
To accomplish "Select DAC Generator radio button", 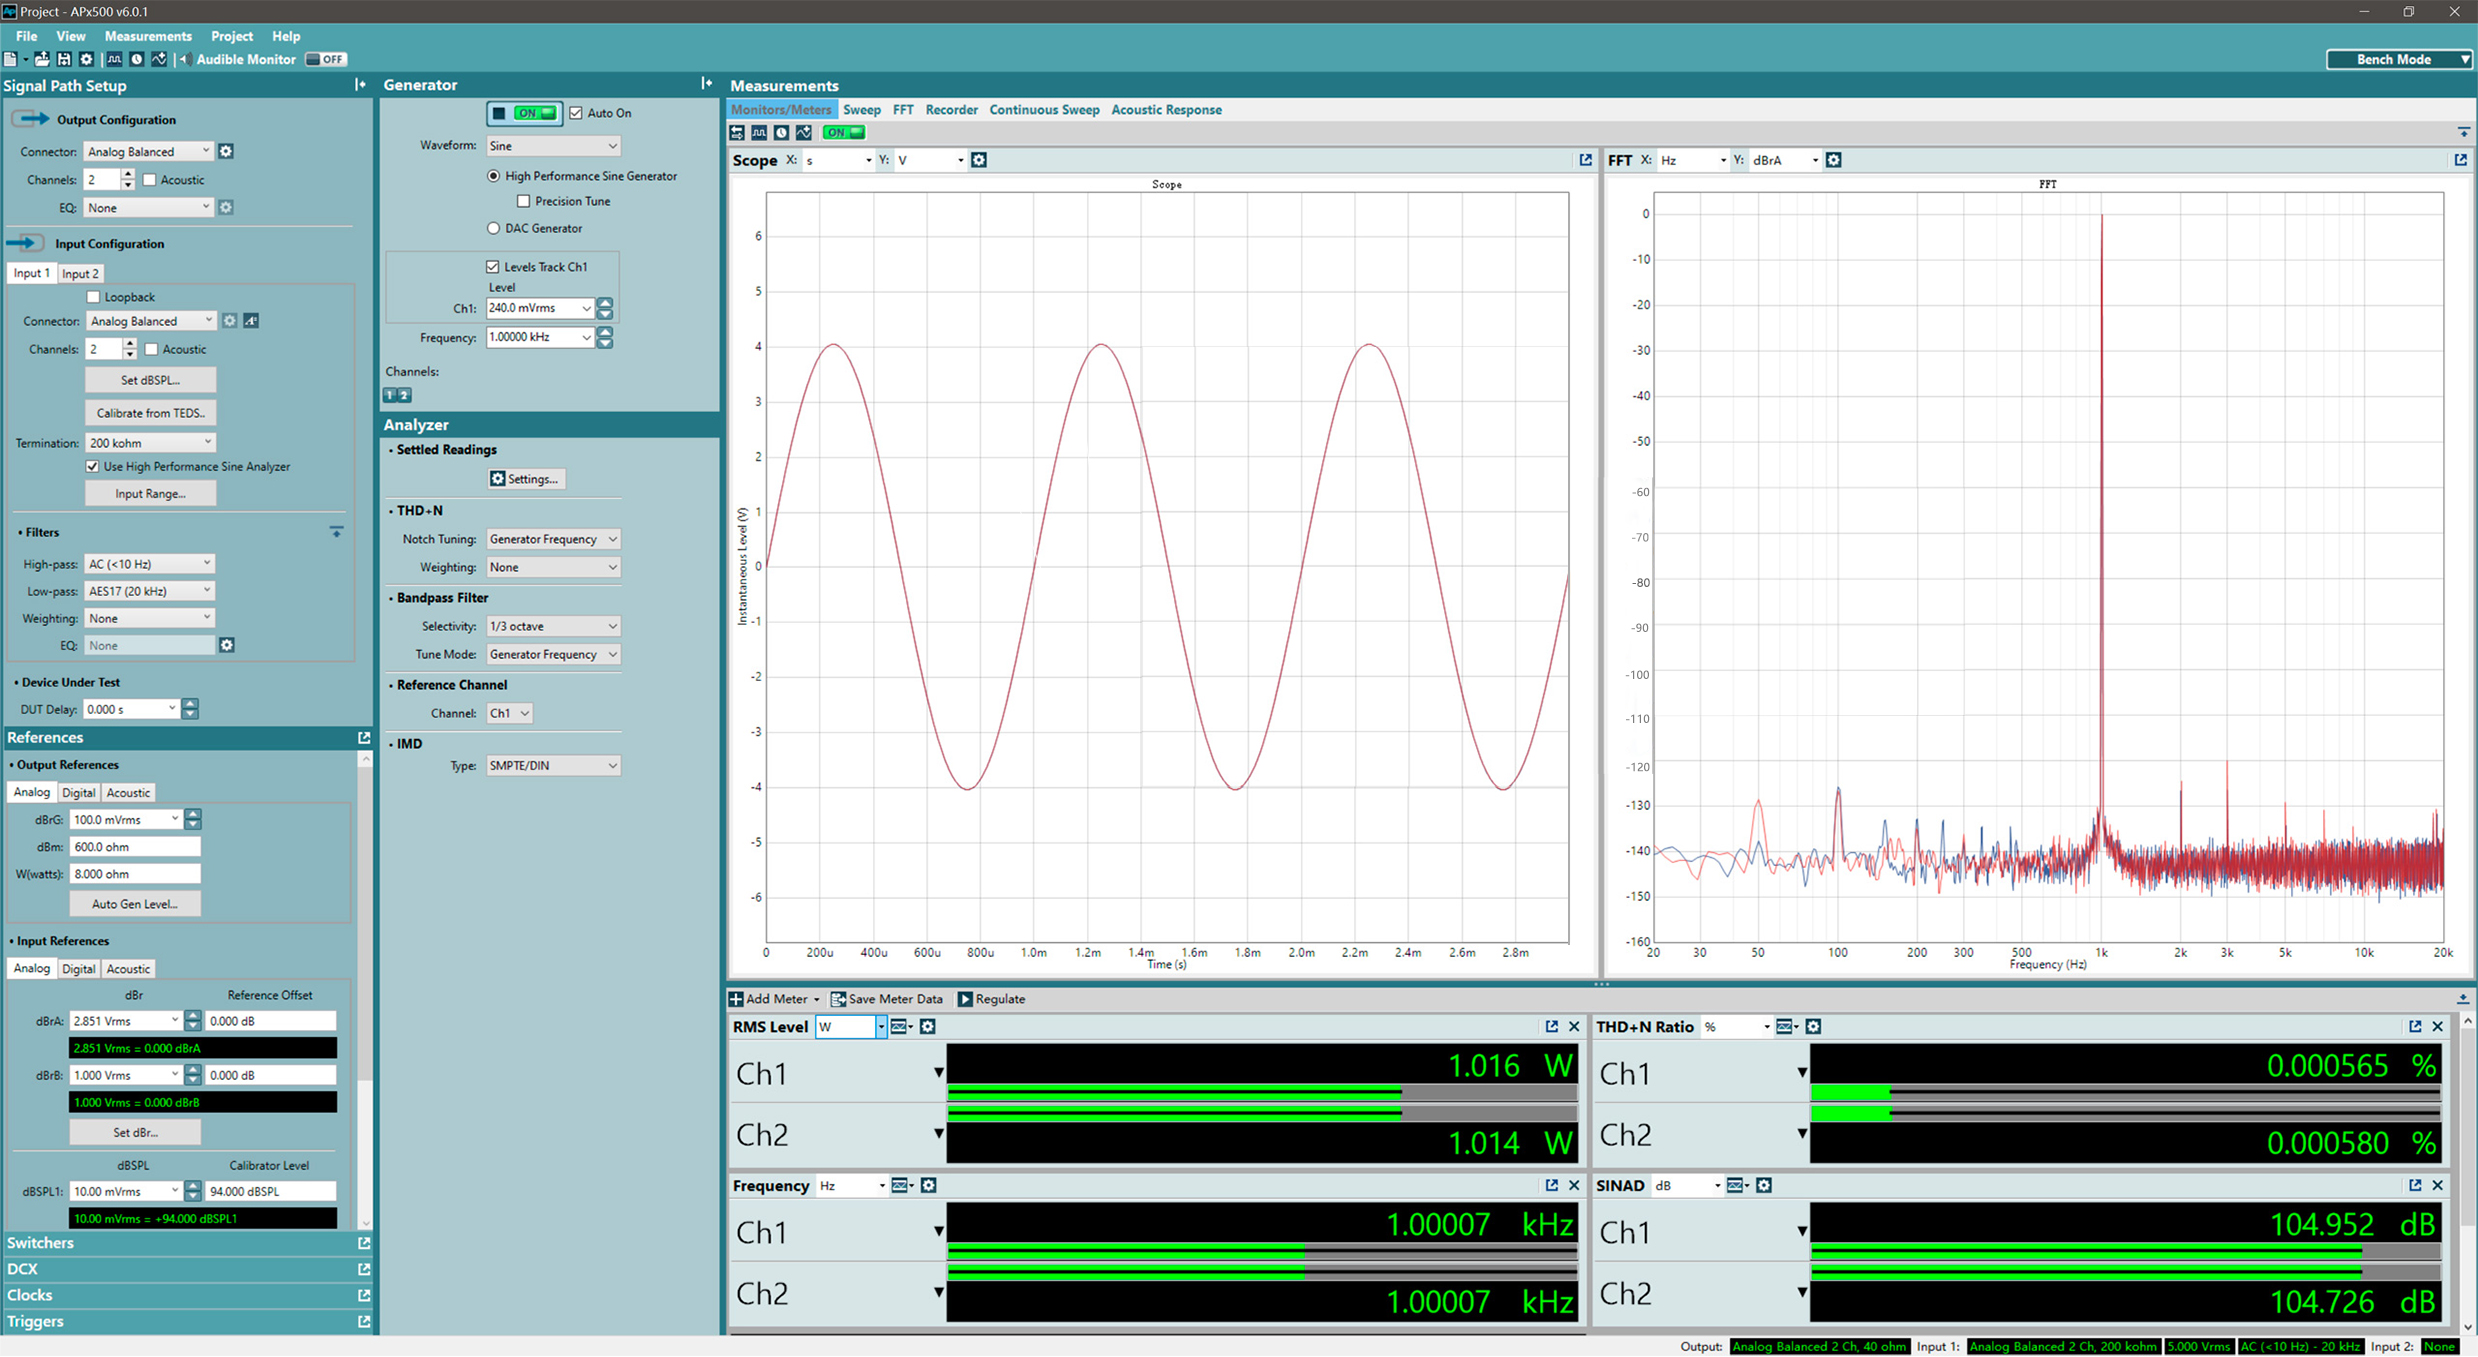I will click(x=493, y=228).
